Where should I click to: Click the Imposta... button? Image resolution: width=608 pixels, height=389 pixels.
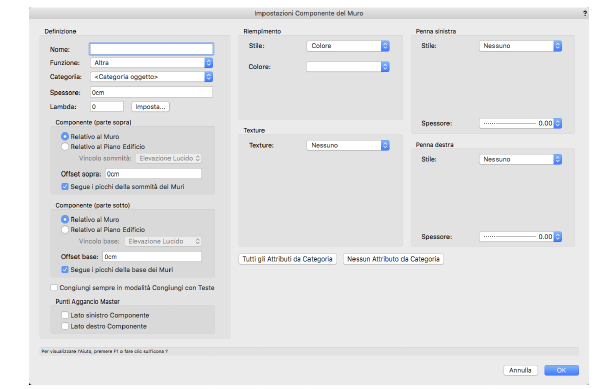pos(150,107)
